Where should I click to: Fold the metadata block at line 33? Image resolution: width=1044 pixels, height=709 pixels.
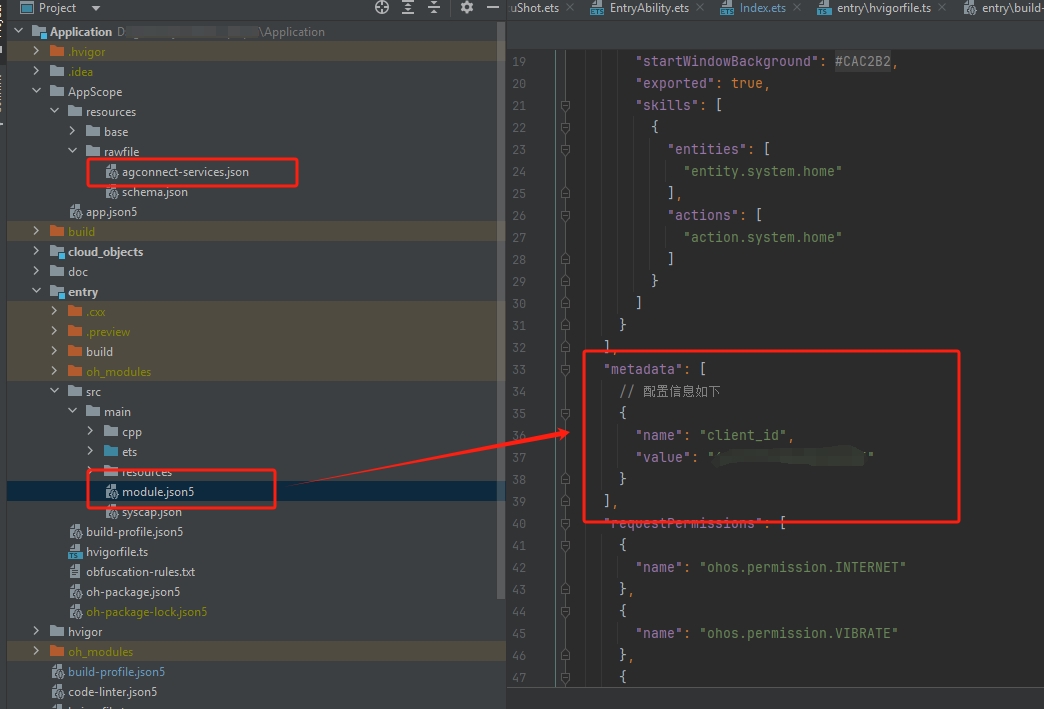[565, 369]
